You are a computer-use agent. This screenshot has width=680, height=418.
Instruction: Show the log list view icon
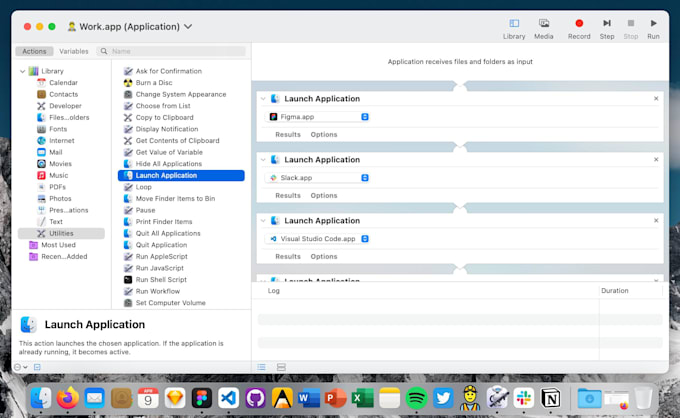point(262,367)
